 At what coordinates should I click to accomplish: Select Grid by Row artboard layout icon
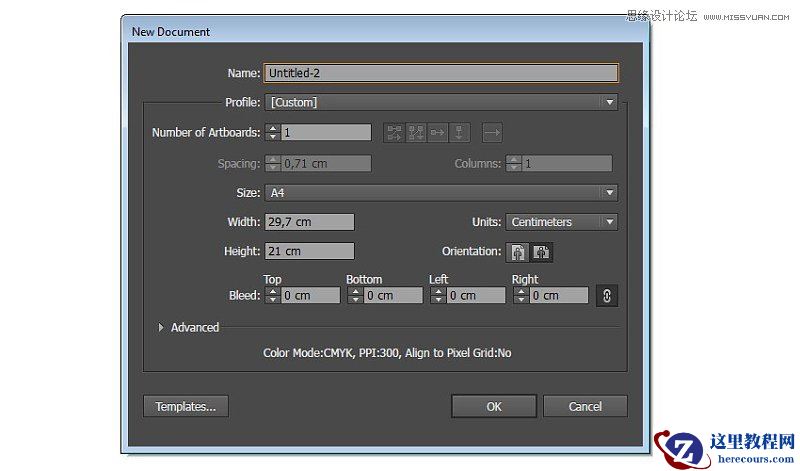coord(393,132)
